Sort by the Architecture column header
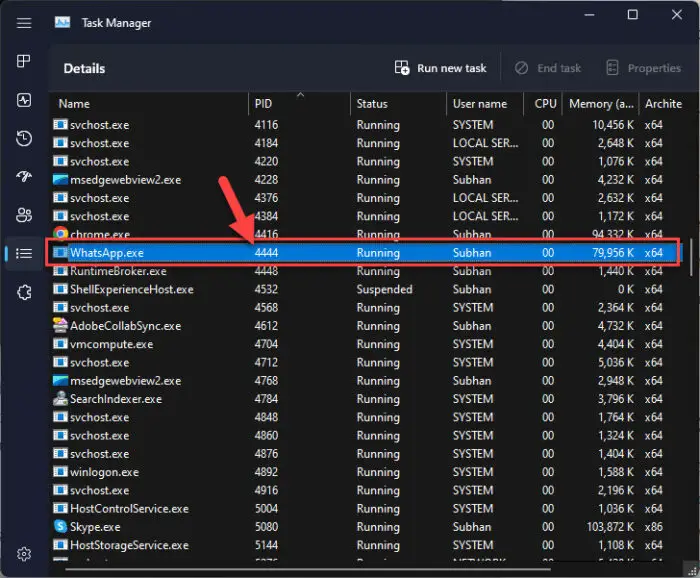This screenshot has height=578, width=700. (x=663, y=104)
